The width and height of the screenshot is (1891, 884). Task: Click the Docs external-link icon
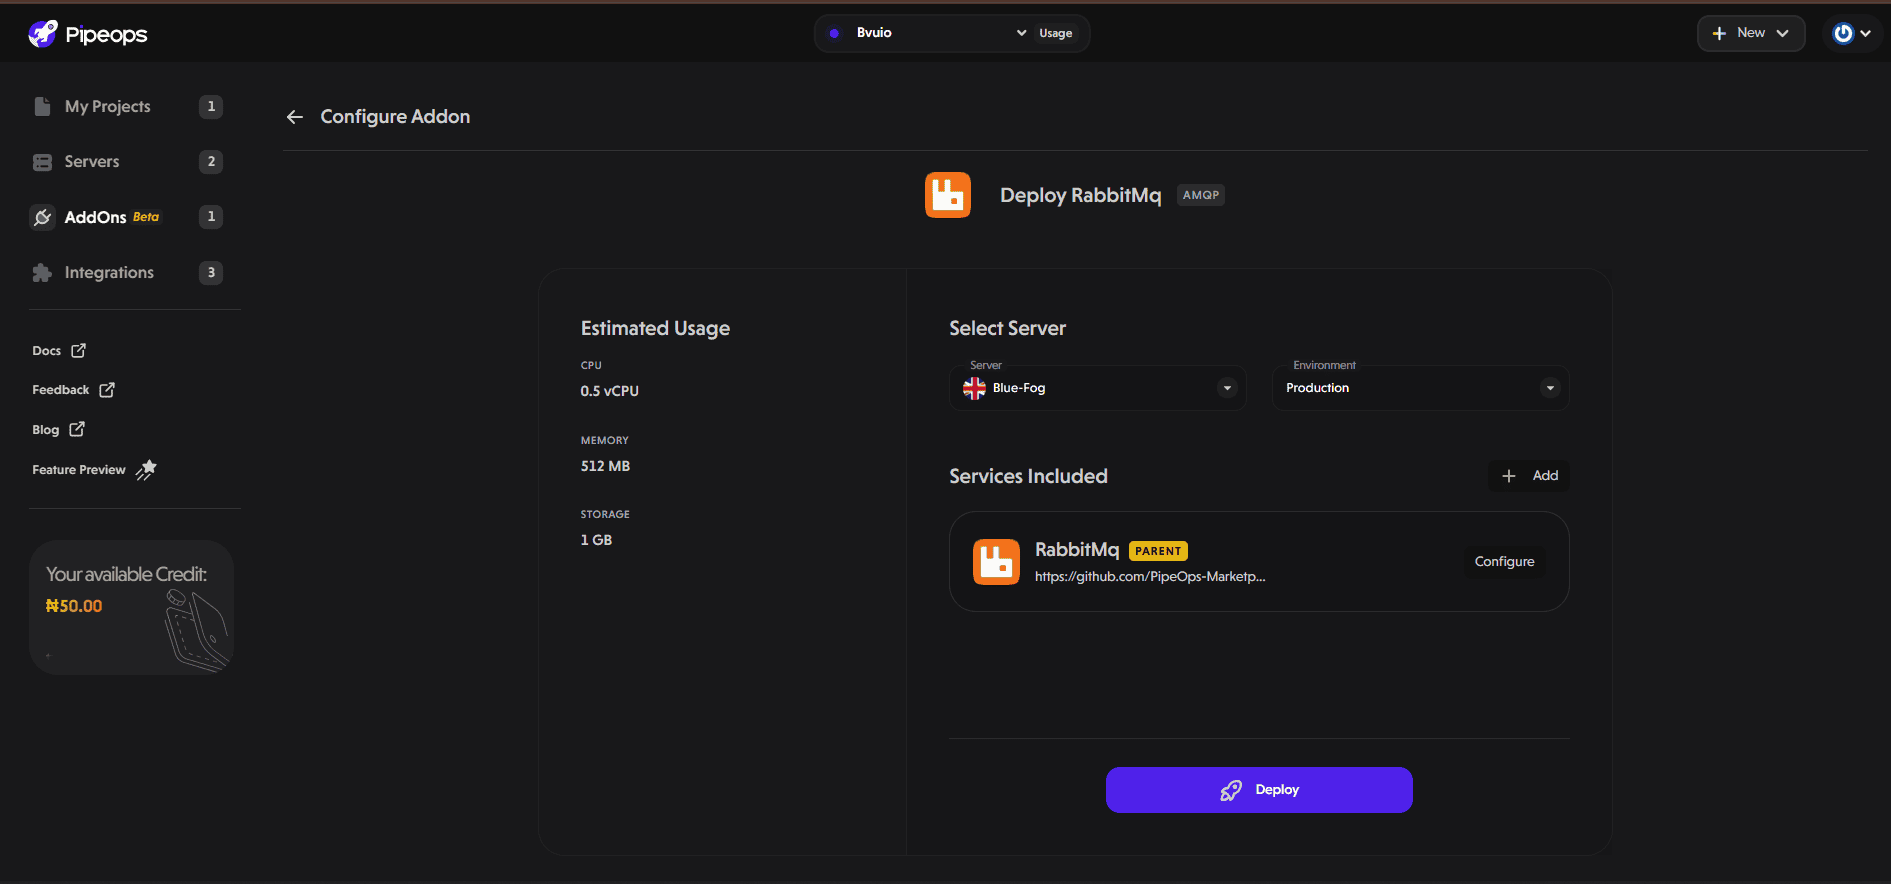pos(78,350)
